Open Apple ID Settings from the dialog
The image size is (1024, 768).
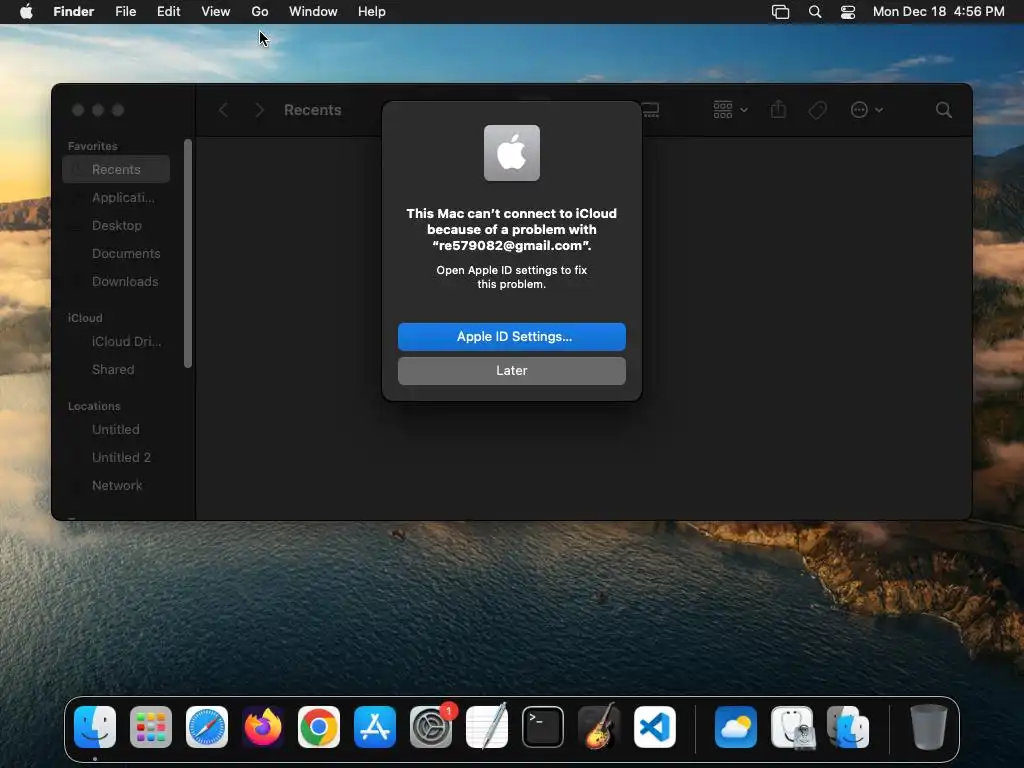point(511,336)
